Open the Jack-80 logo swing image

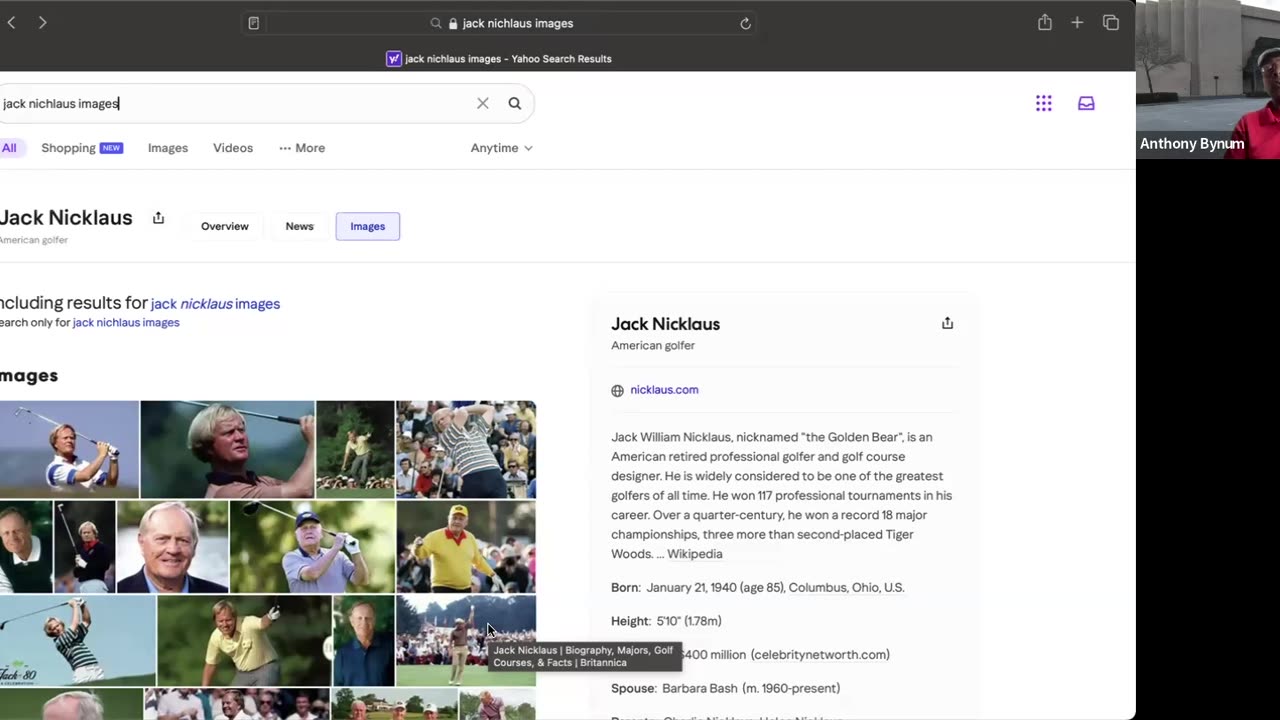[77, 641]
